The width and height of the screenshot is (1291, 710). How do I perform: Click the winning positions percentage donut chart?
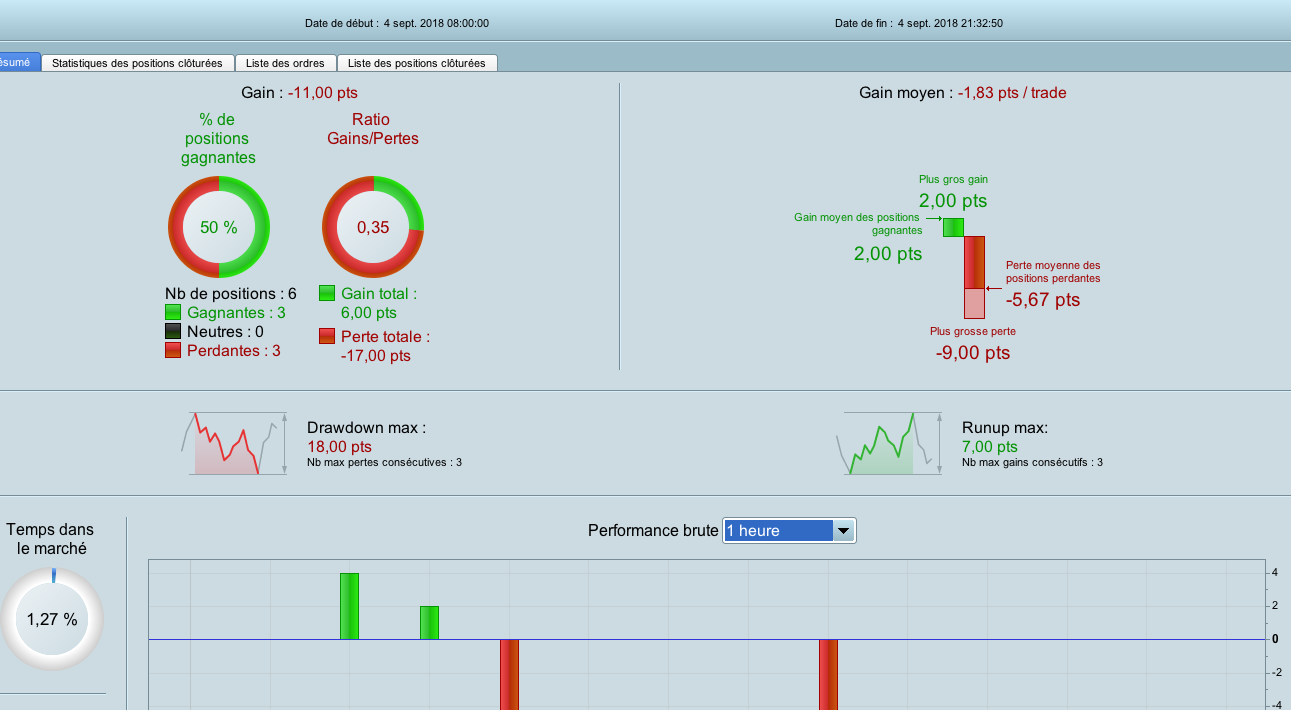pyautogui.click(x=219, y=227)
